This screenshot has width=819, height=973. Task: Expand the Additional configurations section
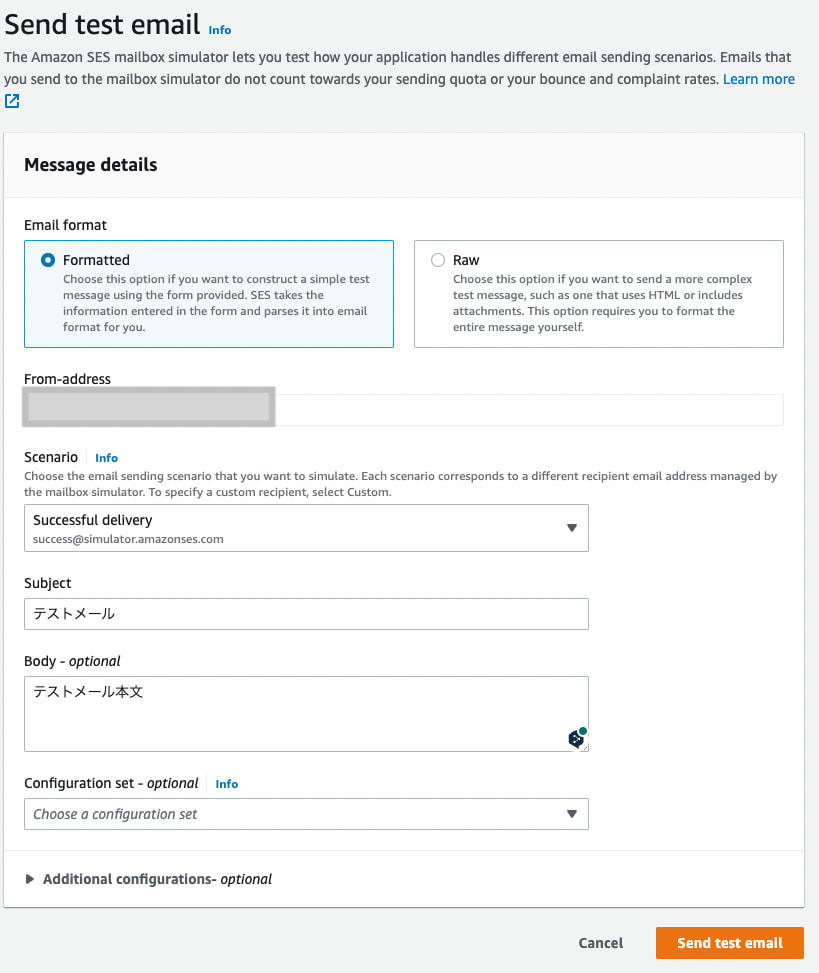157,879
